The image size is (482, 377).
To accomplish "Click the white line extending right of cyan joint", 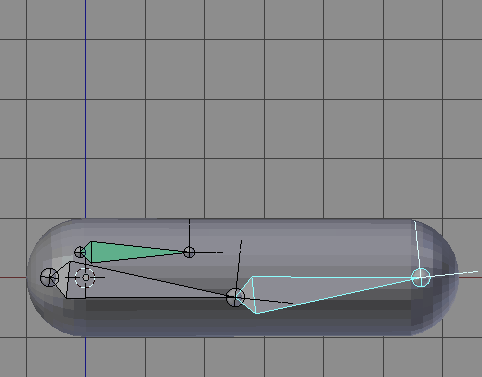I will point(454,274).
